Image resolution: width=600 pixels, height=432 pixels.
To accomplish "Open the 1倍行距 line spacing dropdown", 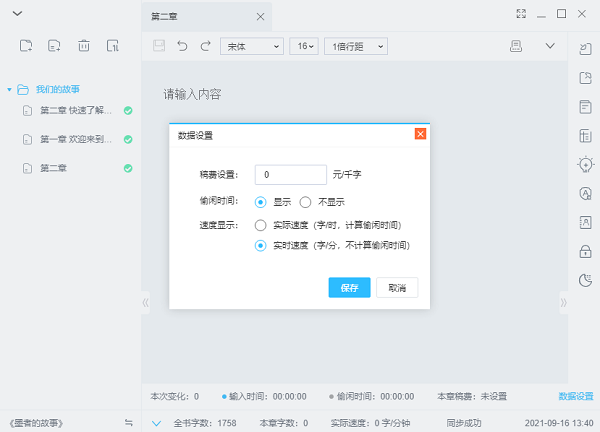I will pos(355,46).
